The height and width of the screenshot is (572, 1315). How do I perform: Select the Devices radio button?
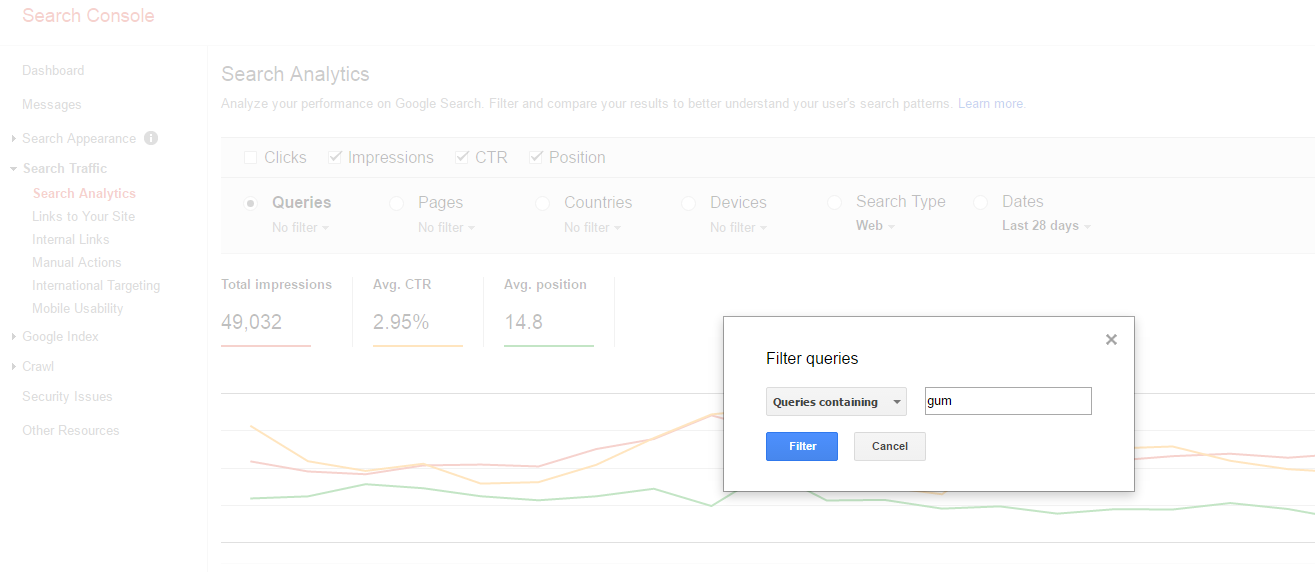[689, 203]
